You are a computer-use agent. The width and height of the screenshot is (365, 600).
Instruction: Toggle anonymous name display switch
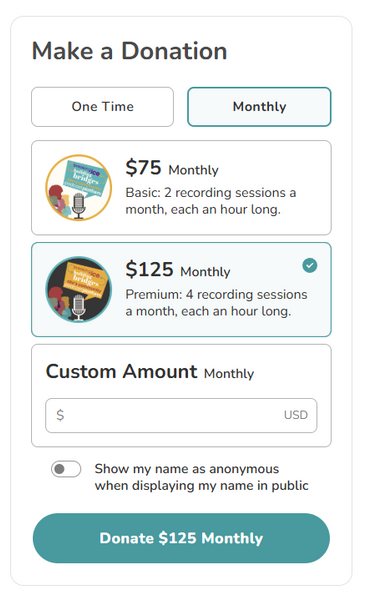tap(66, 469)
